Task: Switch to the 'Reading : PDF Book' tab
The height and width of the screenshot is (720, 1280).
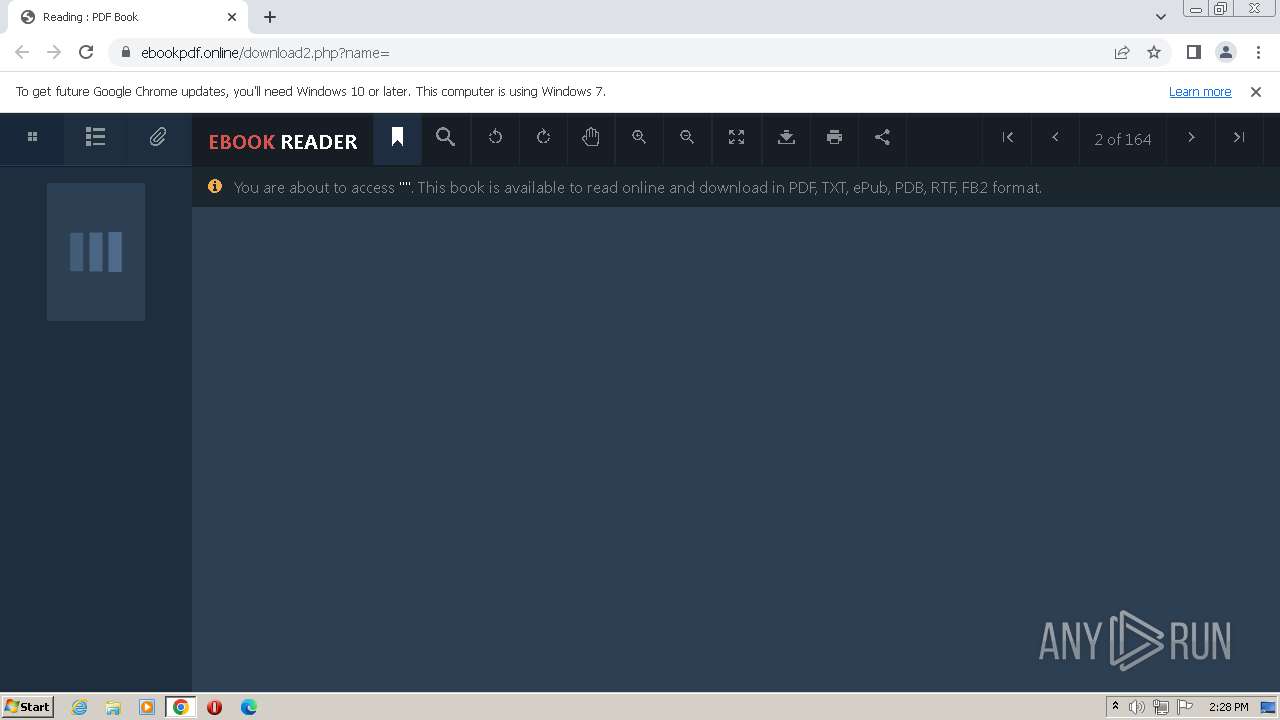Action: coord(126,17)
